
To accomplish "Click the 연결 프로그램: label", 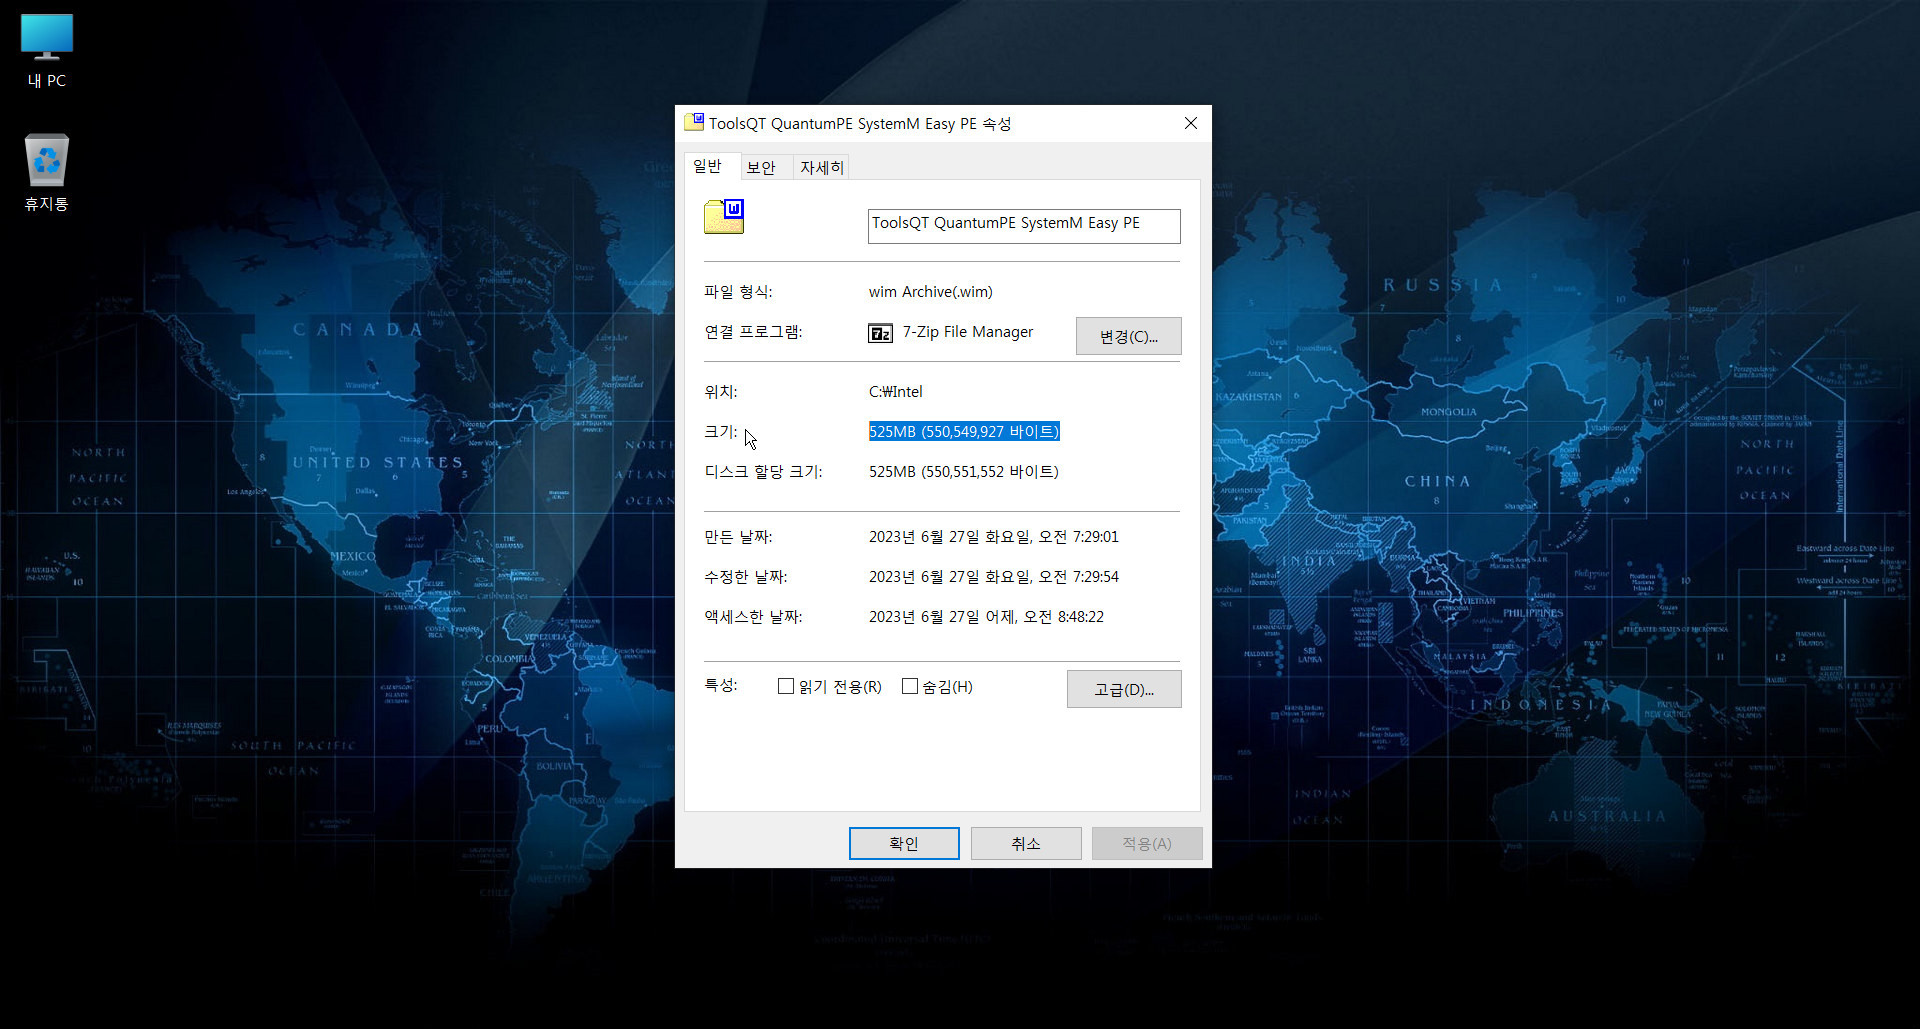I will pyautogui.click(x=753, y=331).
